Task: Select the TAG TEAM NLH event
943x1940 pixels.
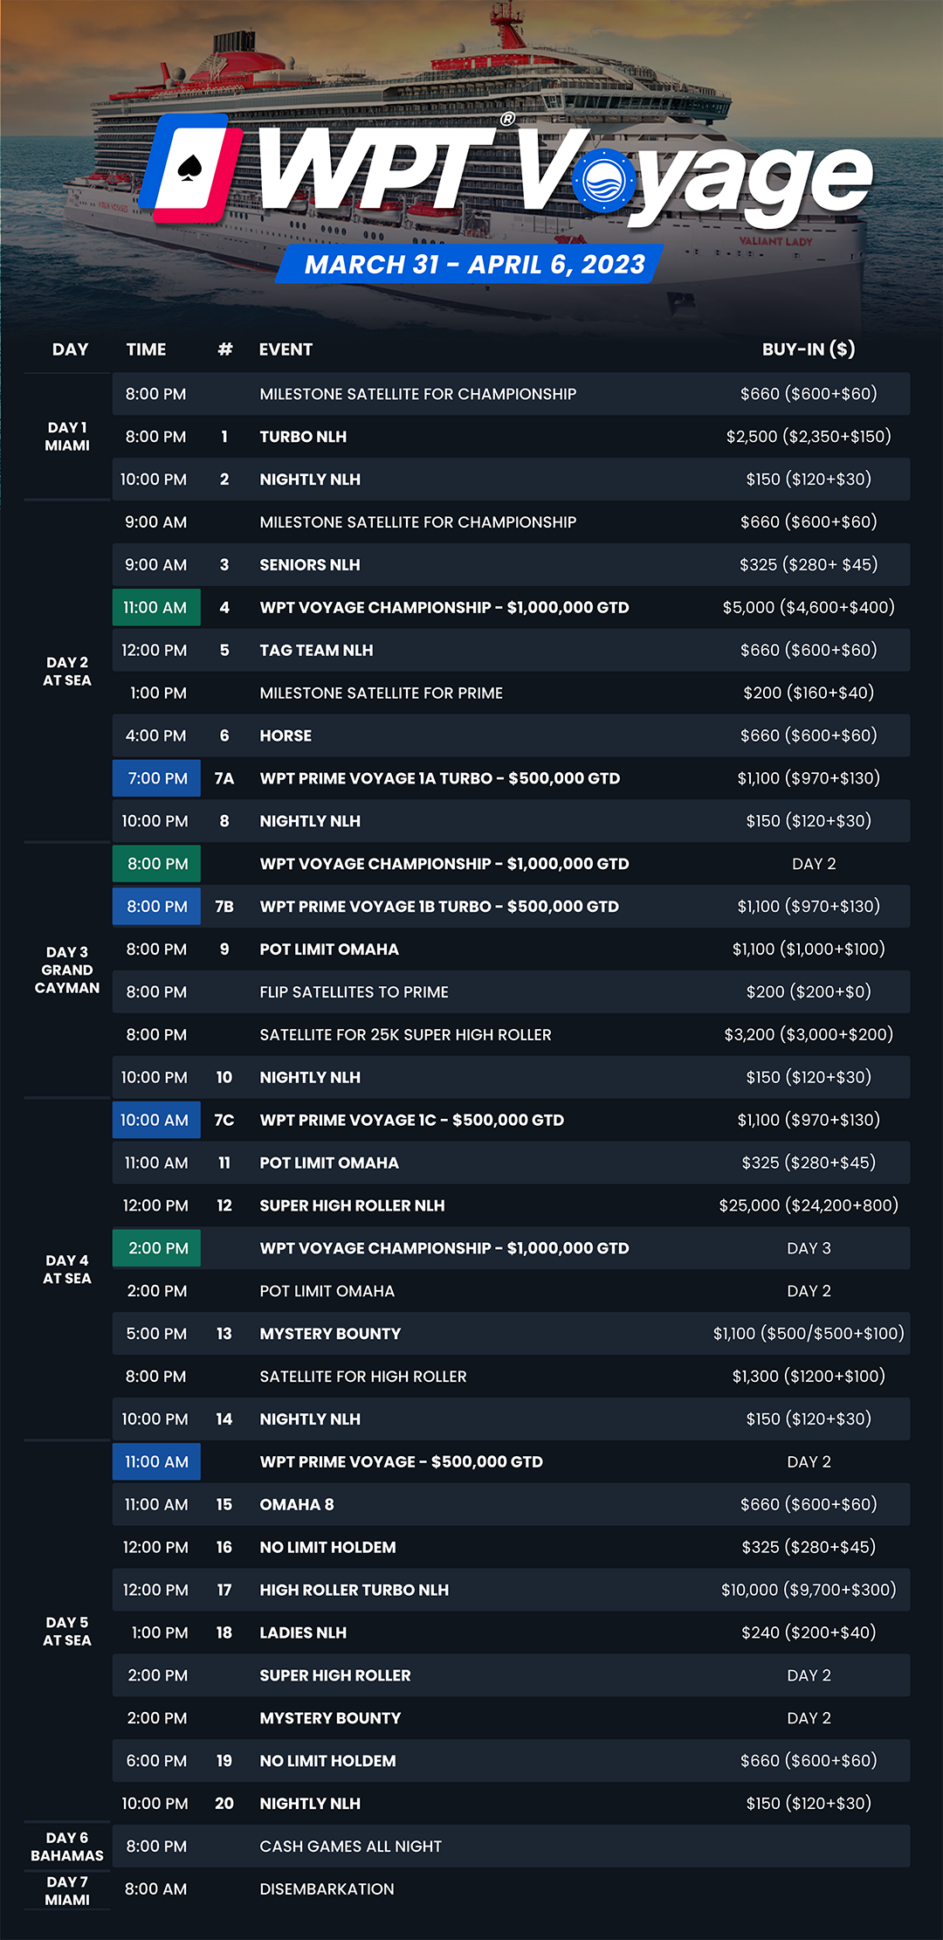Action: click(316, 650)
